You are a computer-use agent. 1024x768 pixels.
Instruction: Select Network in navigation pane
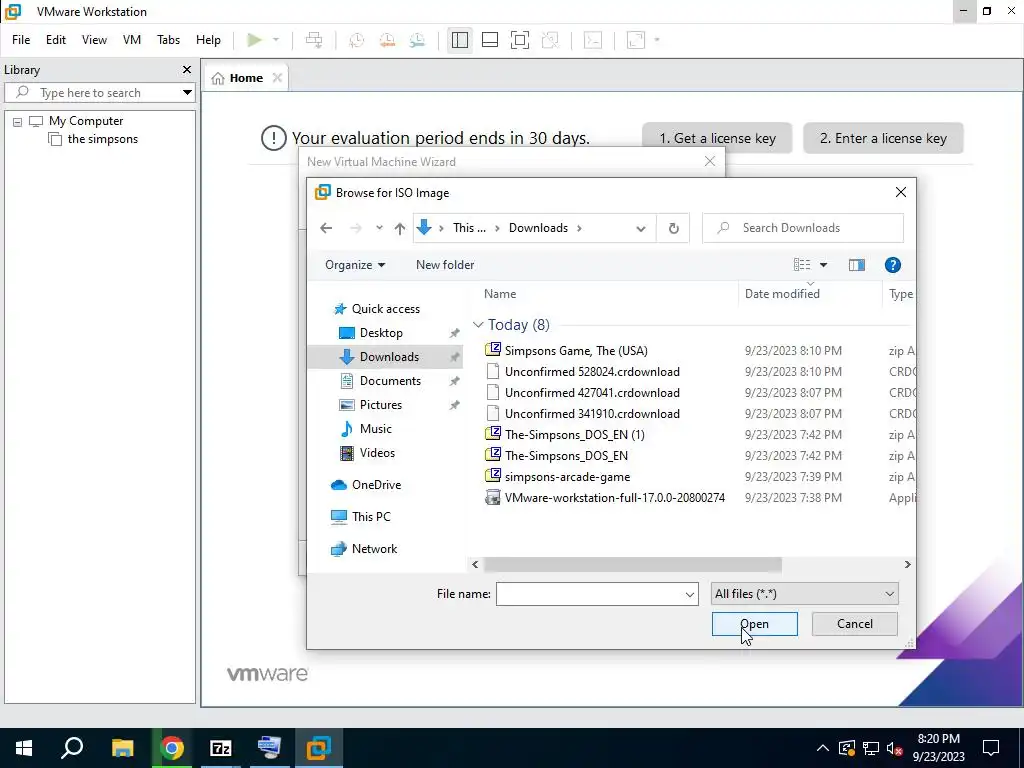(x=374, y=549)
